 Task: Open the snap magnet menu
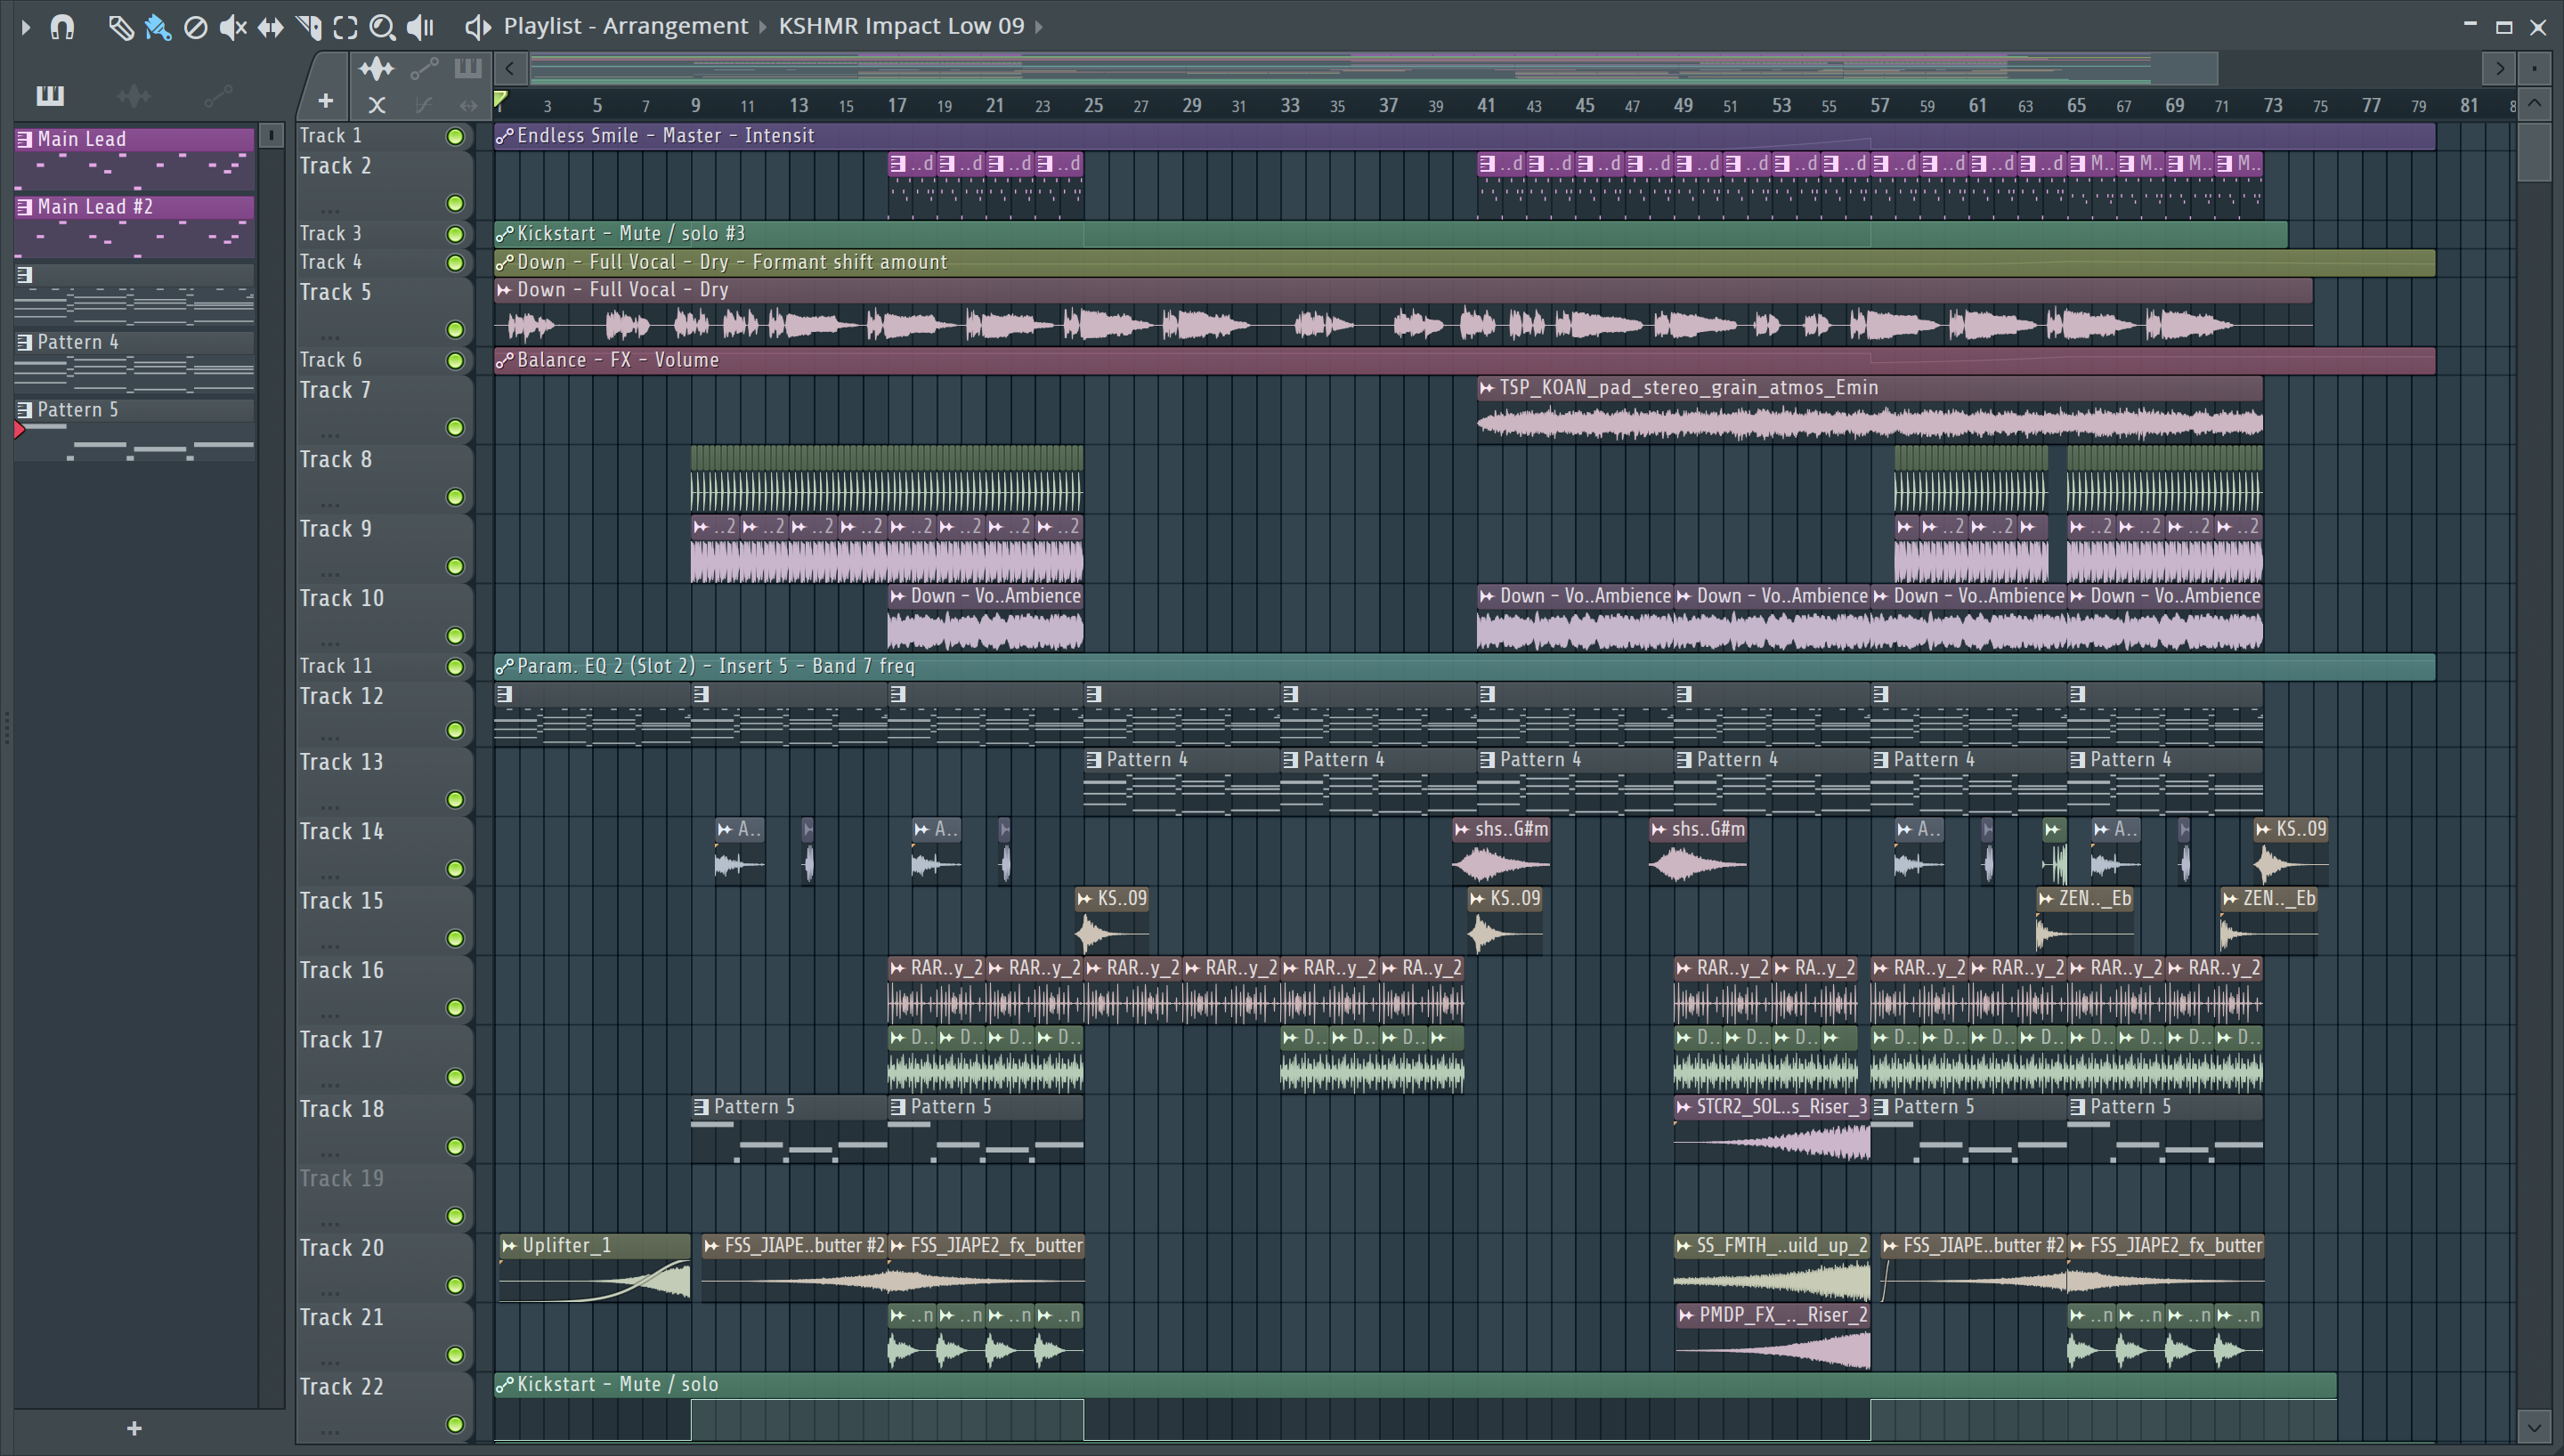(62, 27)
